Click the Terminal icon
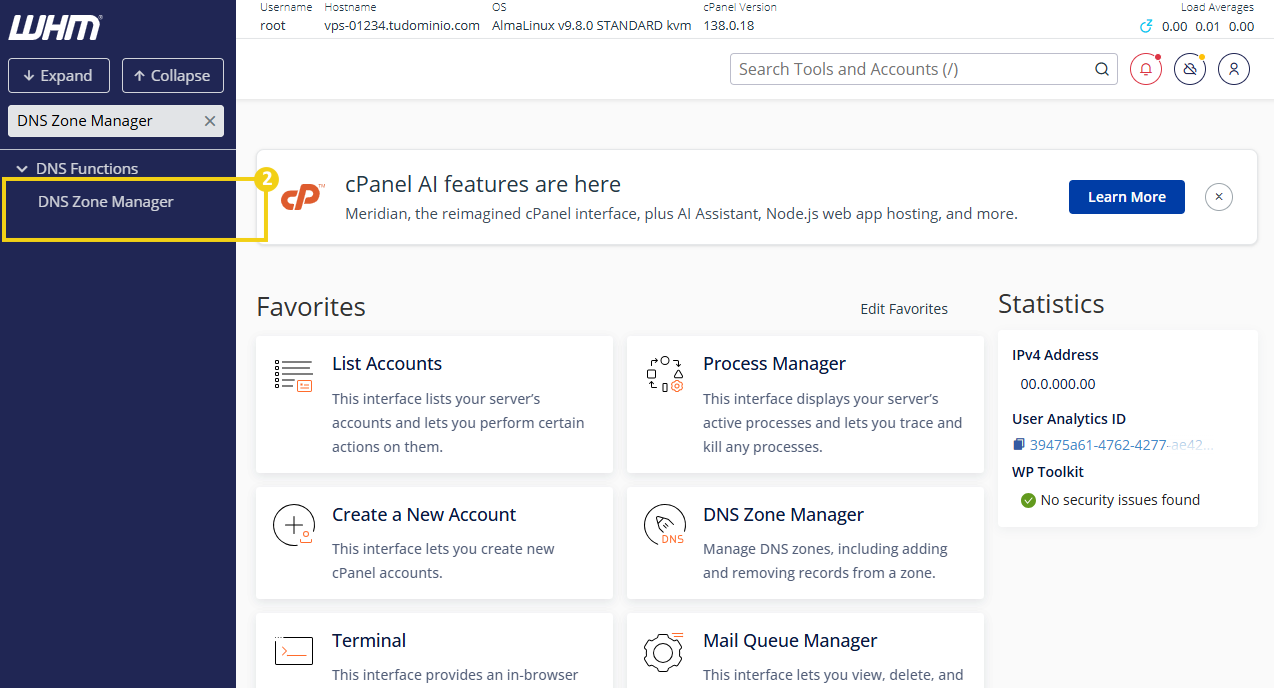Screen dimensions: 1274x688 [x=294, y=651]
